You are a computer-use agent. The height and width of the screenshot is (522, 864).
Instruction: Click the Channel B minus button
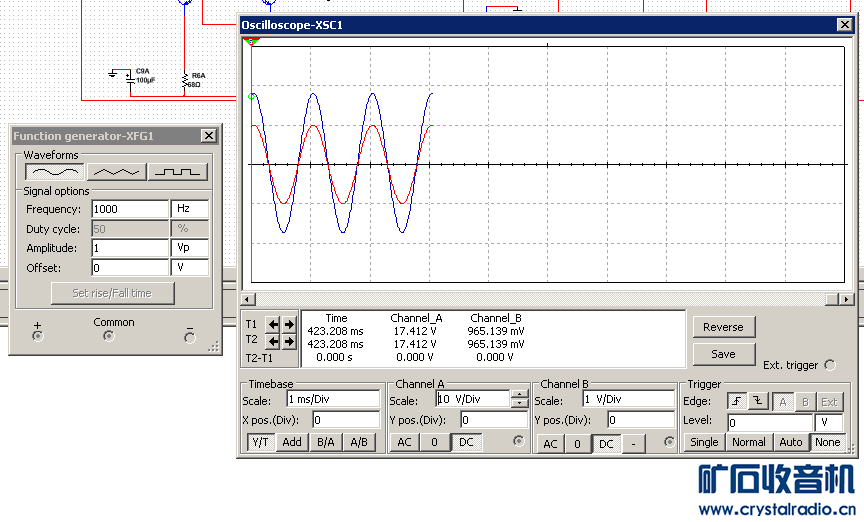point(634,444)
